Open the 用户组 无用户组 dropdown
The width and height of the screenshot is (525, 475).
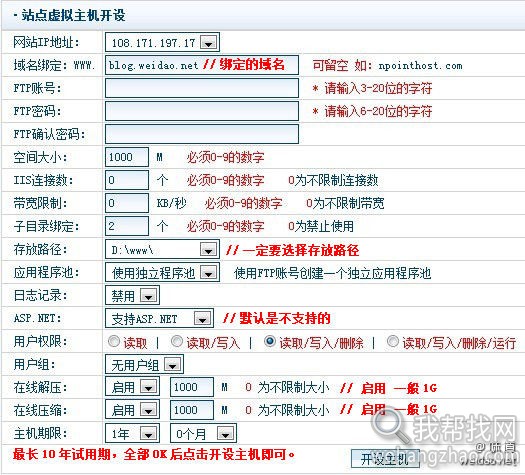point(144,365)
